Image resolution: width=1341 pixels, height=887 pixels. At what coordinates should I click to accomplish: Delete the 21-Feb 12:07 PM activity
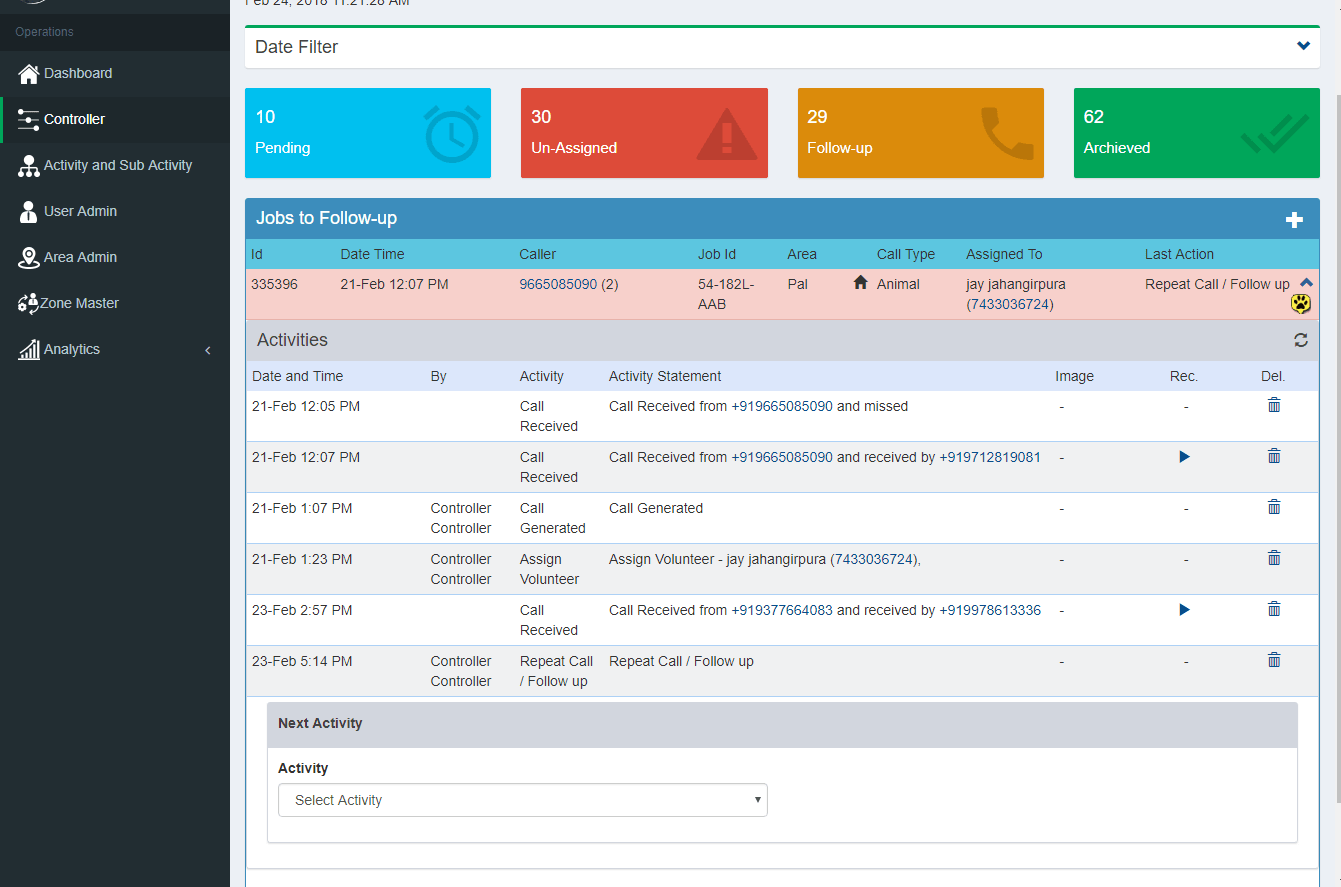click(x=1274, y=456)
